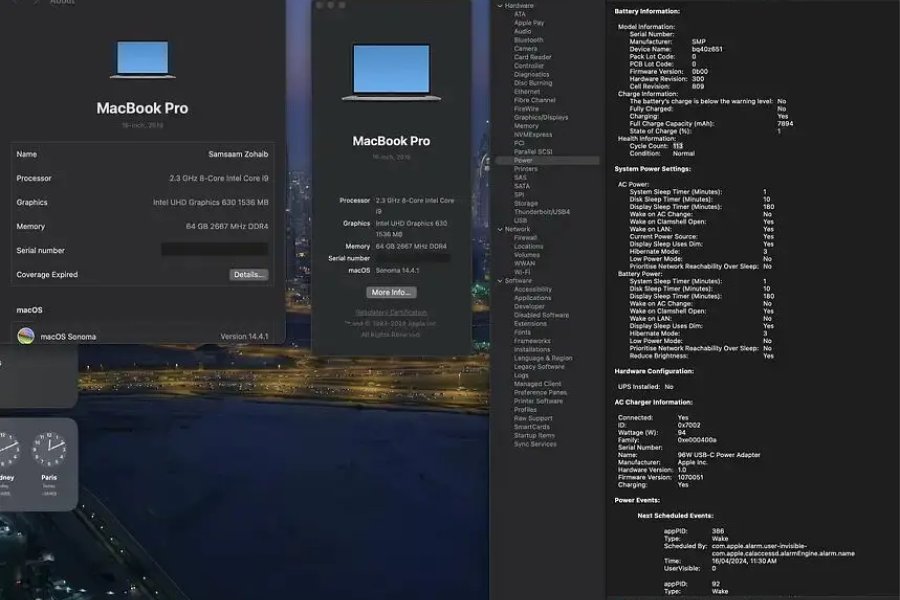Select Legacy Software in the sidebar

[x=539, y=367]
